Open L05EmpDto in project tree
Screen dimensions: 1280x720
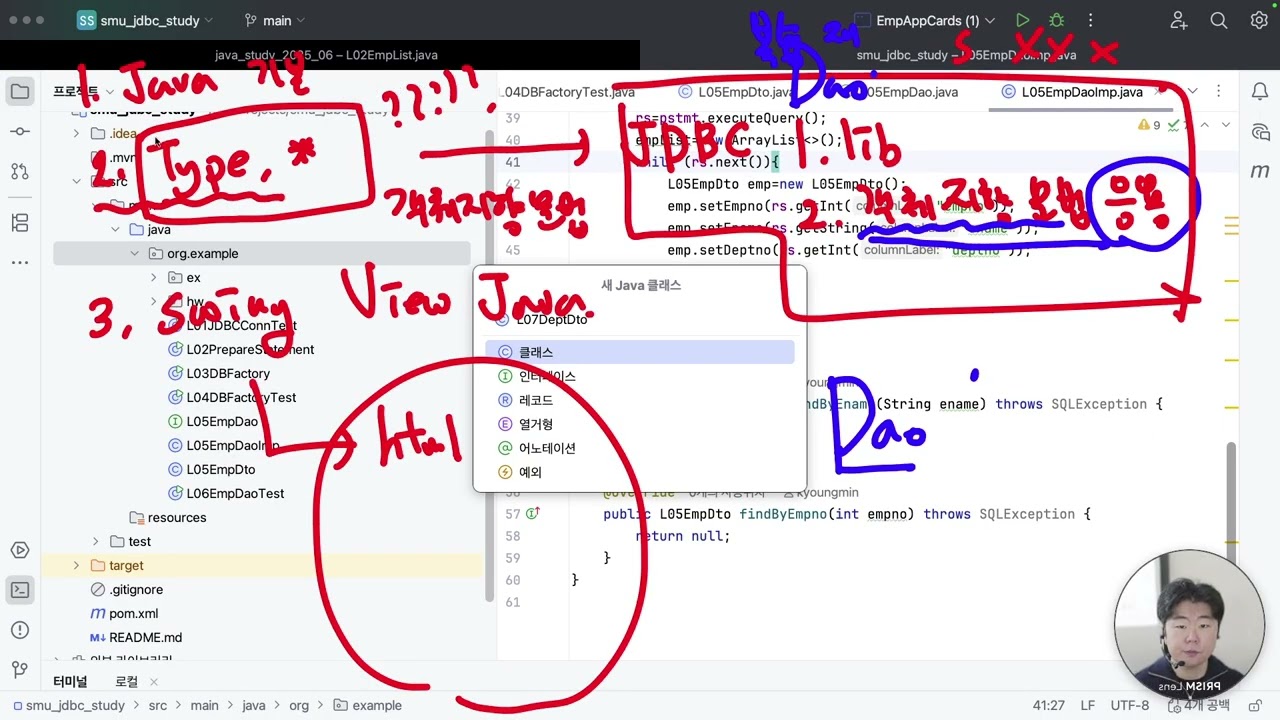tap(220, 470)
